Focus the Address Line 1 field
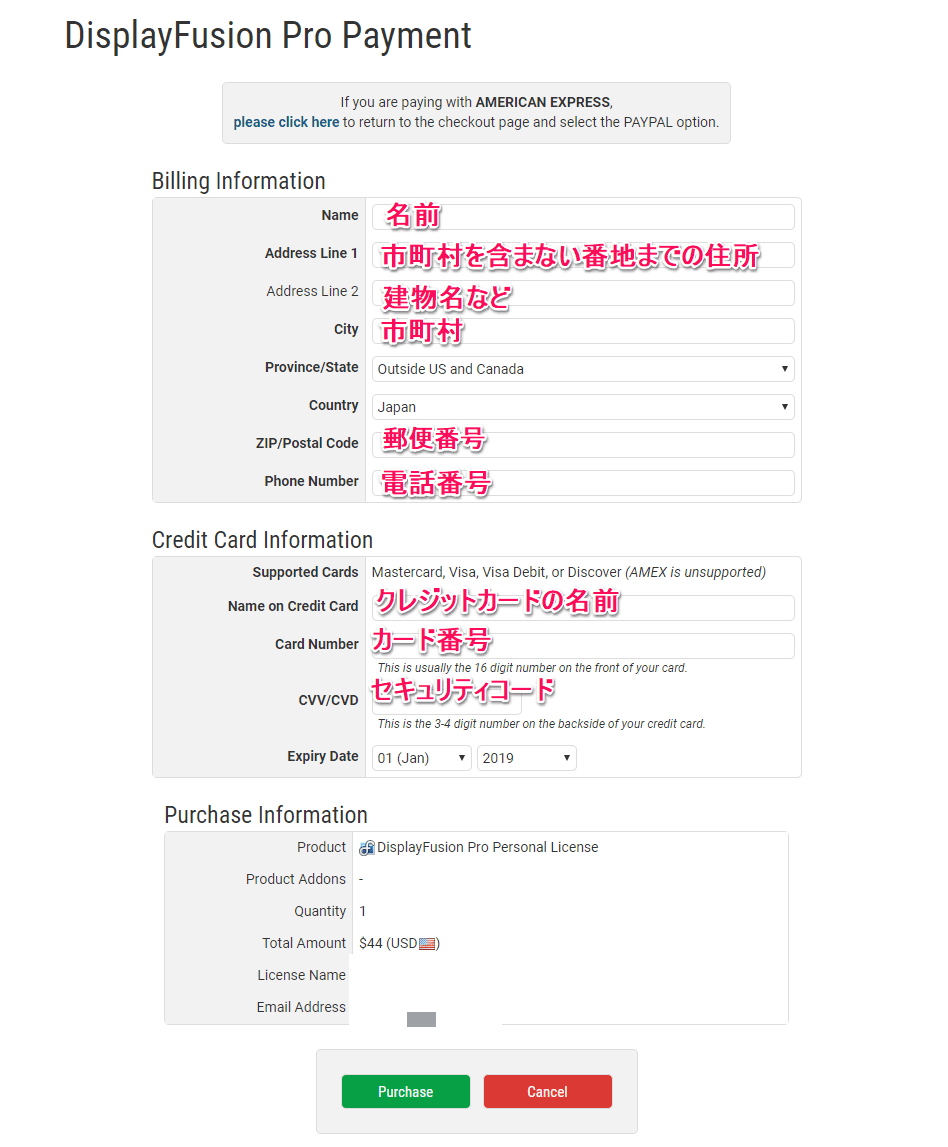Screen dimensions: 948x1147 (x=583, y=255)
